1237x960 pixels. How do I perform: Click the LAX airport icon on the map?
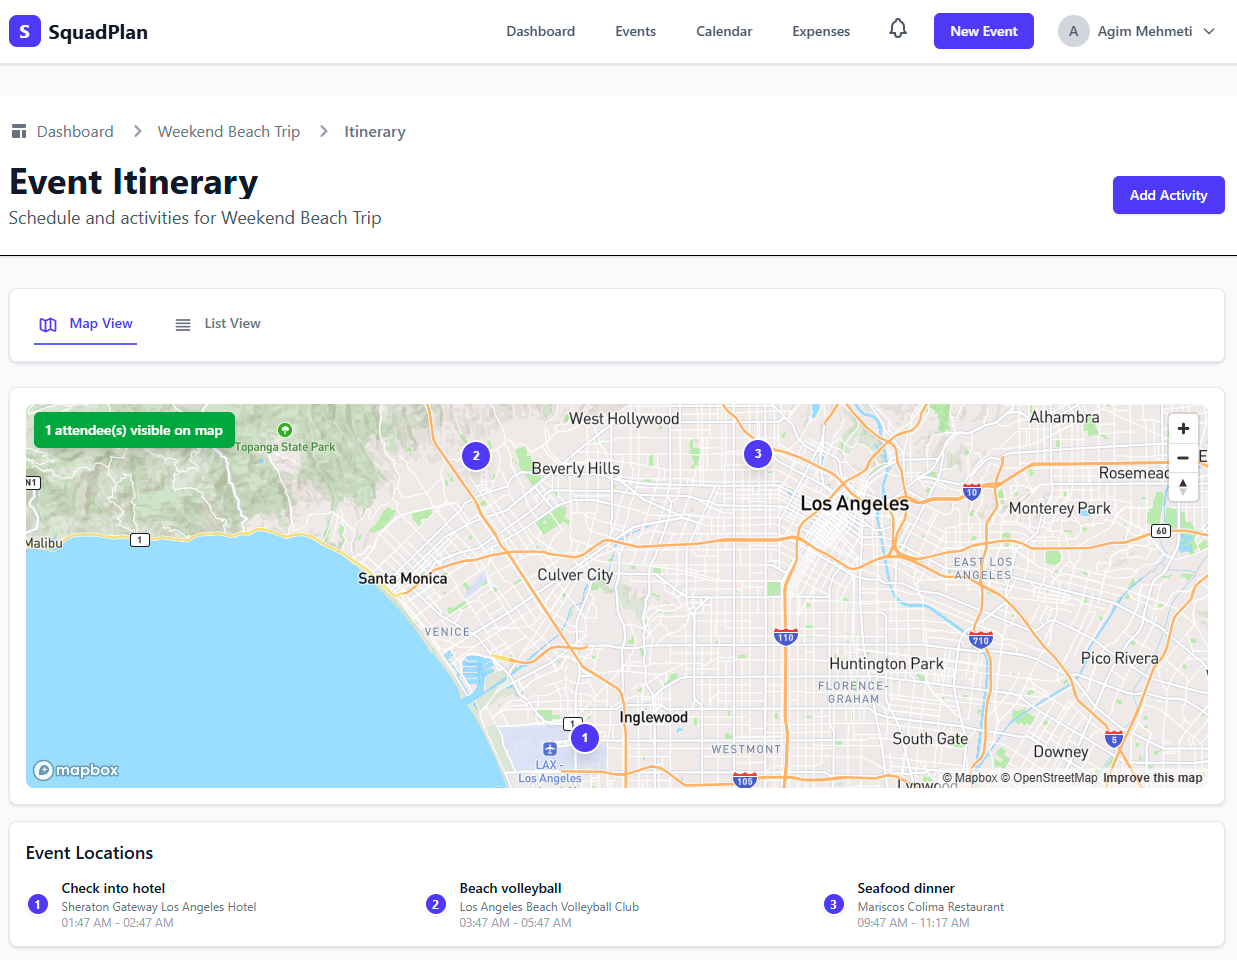(549, 749)
